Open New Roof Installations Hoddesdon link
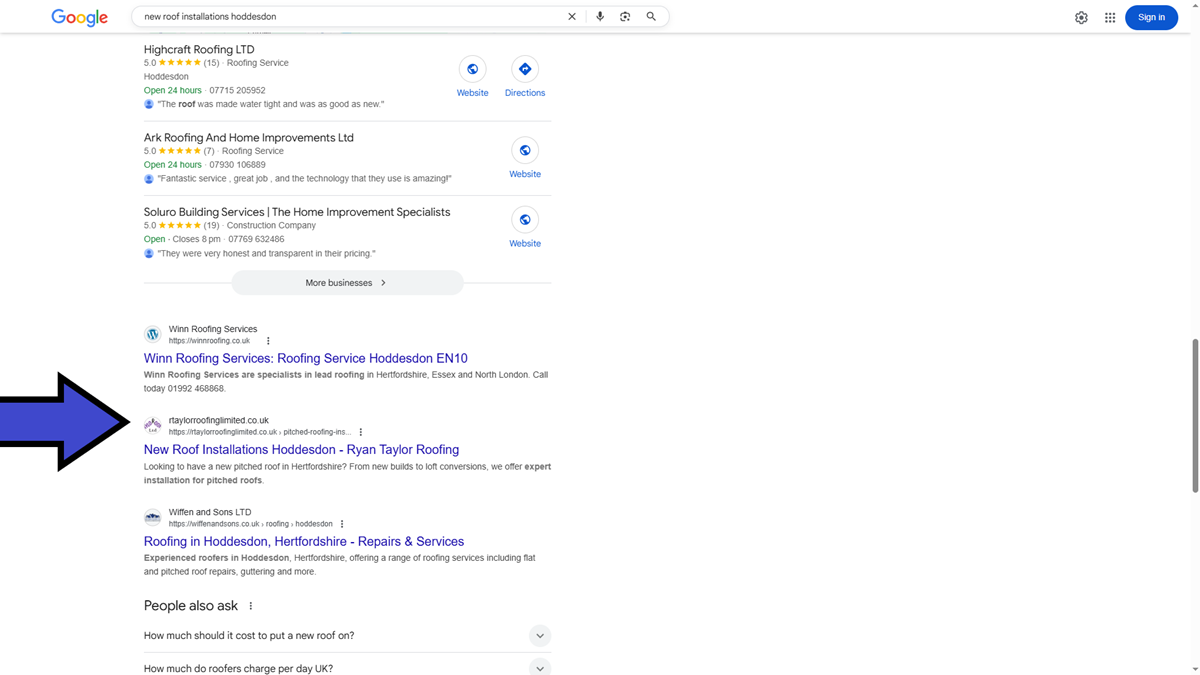The height and width of the screenshot is (675, 1200). (x=301, y=450)
